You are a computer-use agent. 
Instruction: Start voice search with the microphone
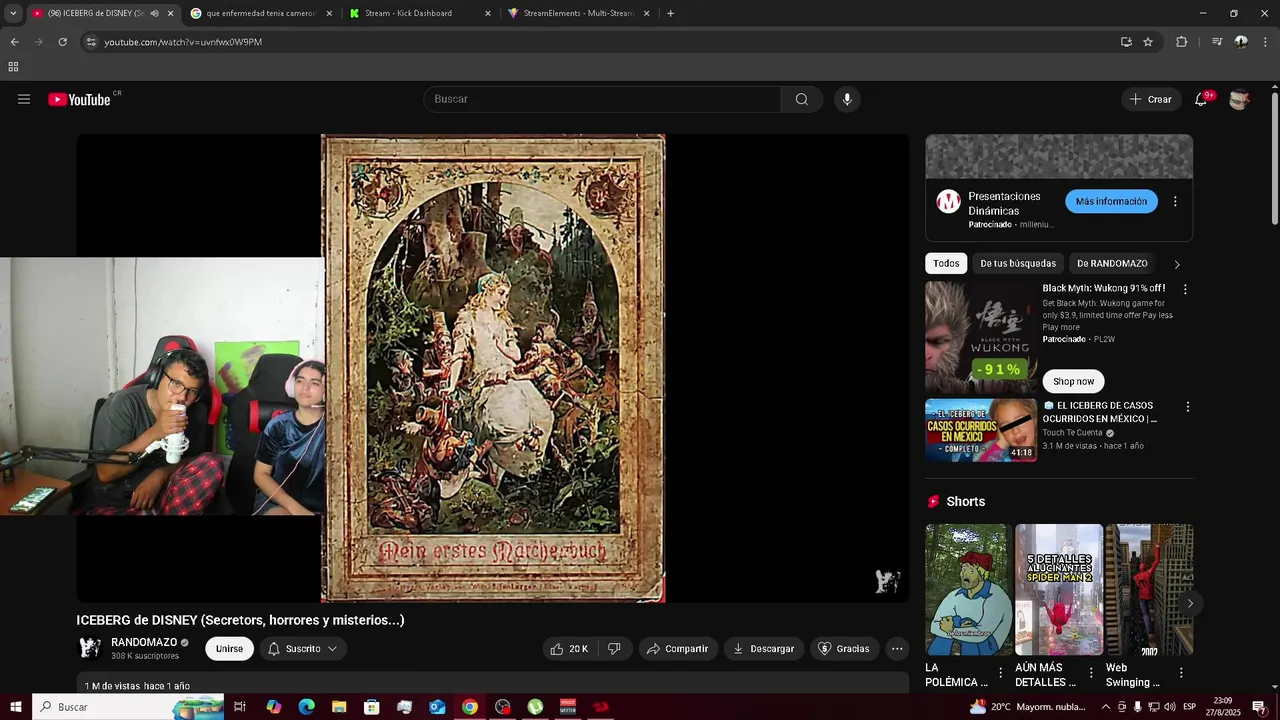[x=847, y=99]
